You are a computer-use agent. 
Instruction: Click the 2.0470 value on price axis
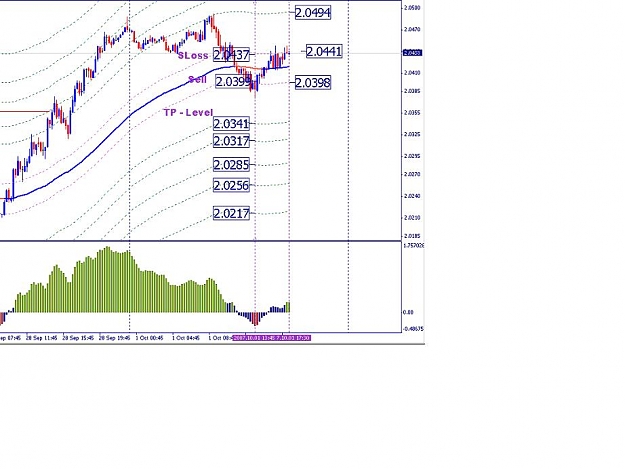pos(412,29)
